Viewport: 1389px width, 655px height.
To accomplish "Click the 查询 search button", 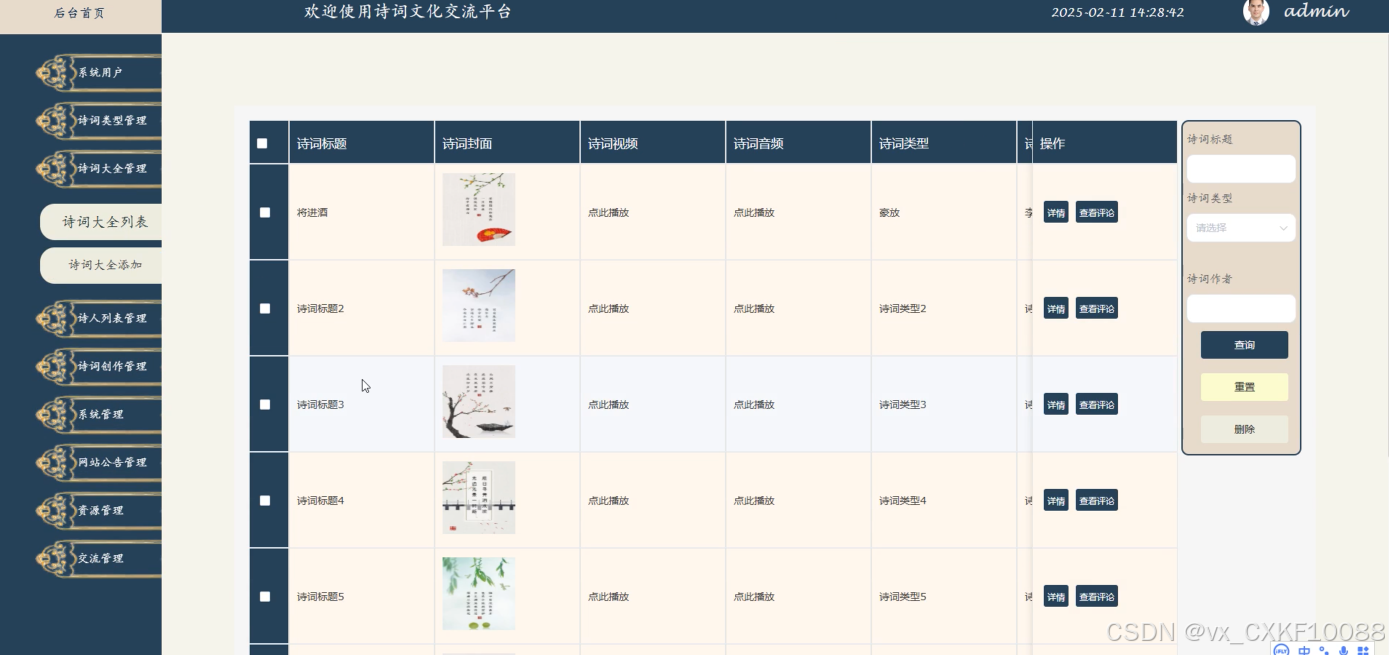I will (x=1244, y=345).
